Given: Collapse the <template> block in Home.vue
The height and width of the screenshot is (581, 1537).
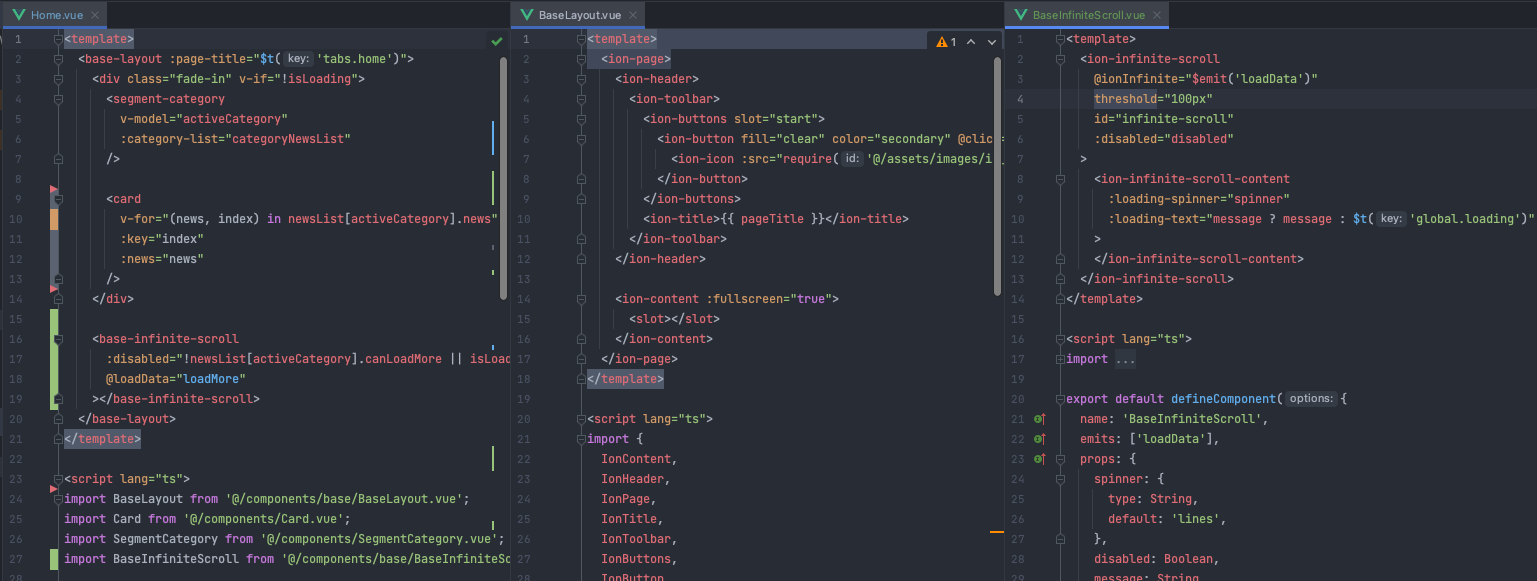Looking at the screenshot, I should [x=58, y=39].
